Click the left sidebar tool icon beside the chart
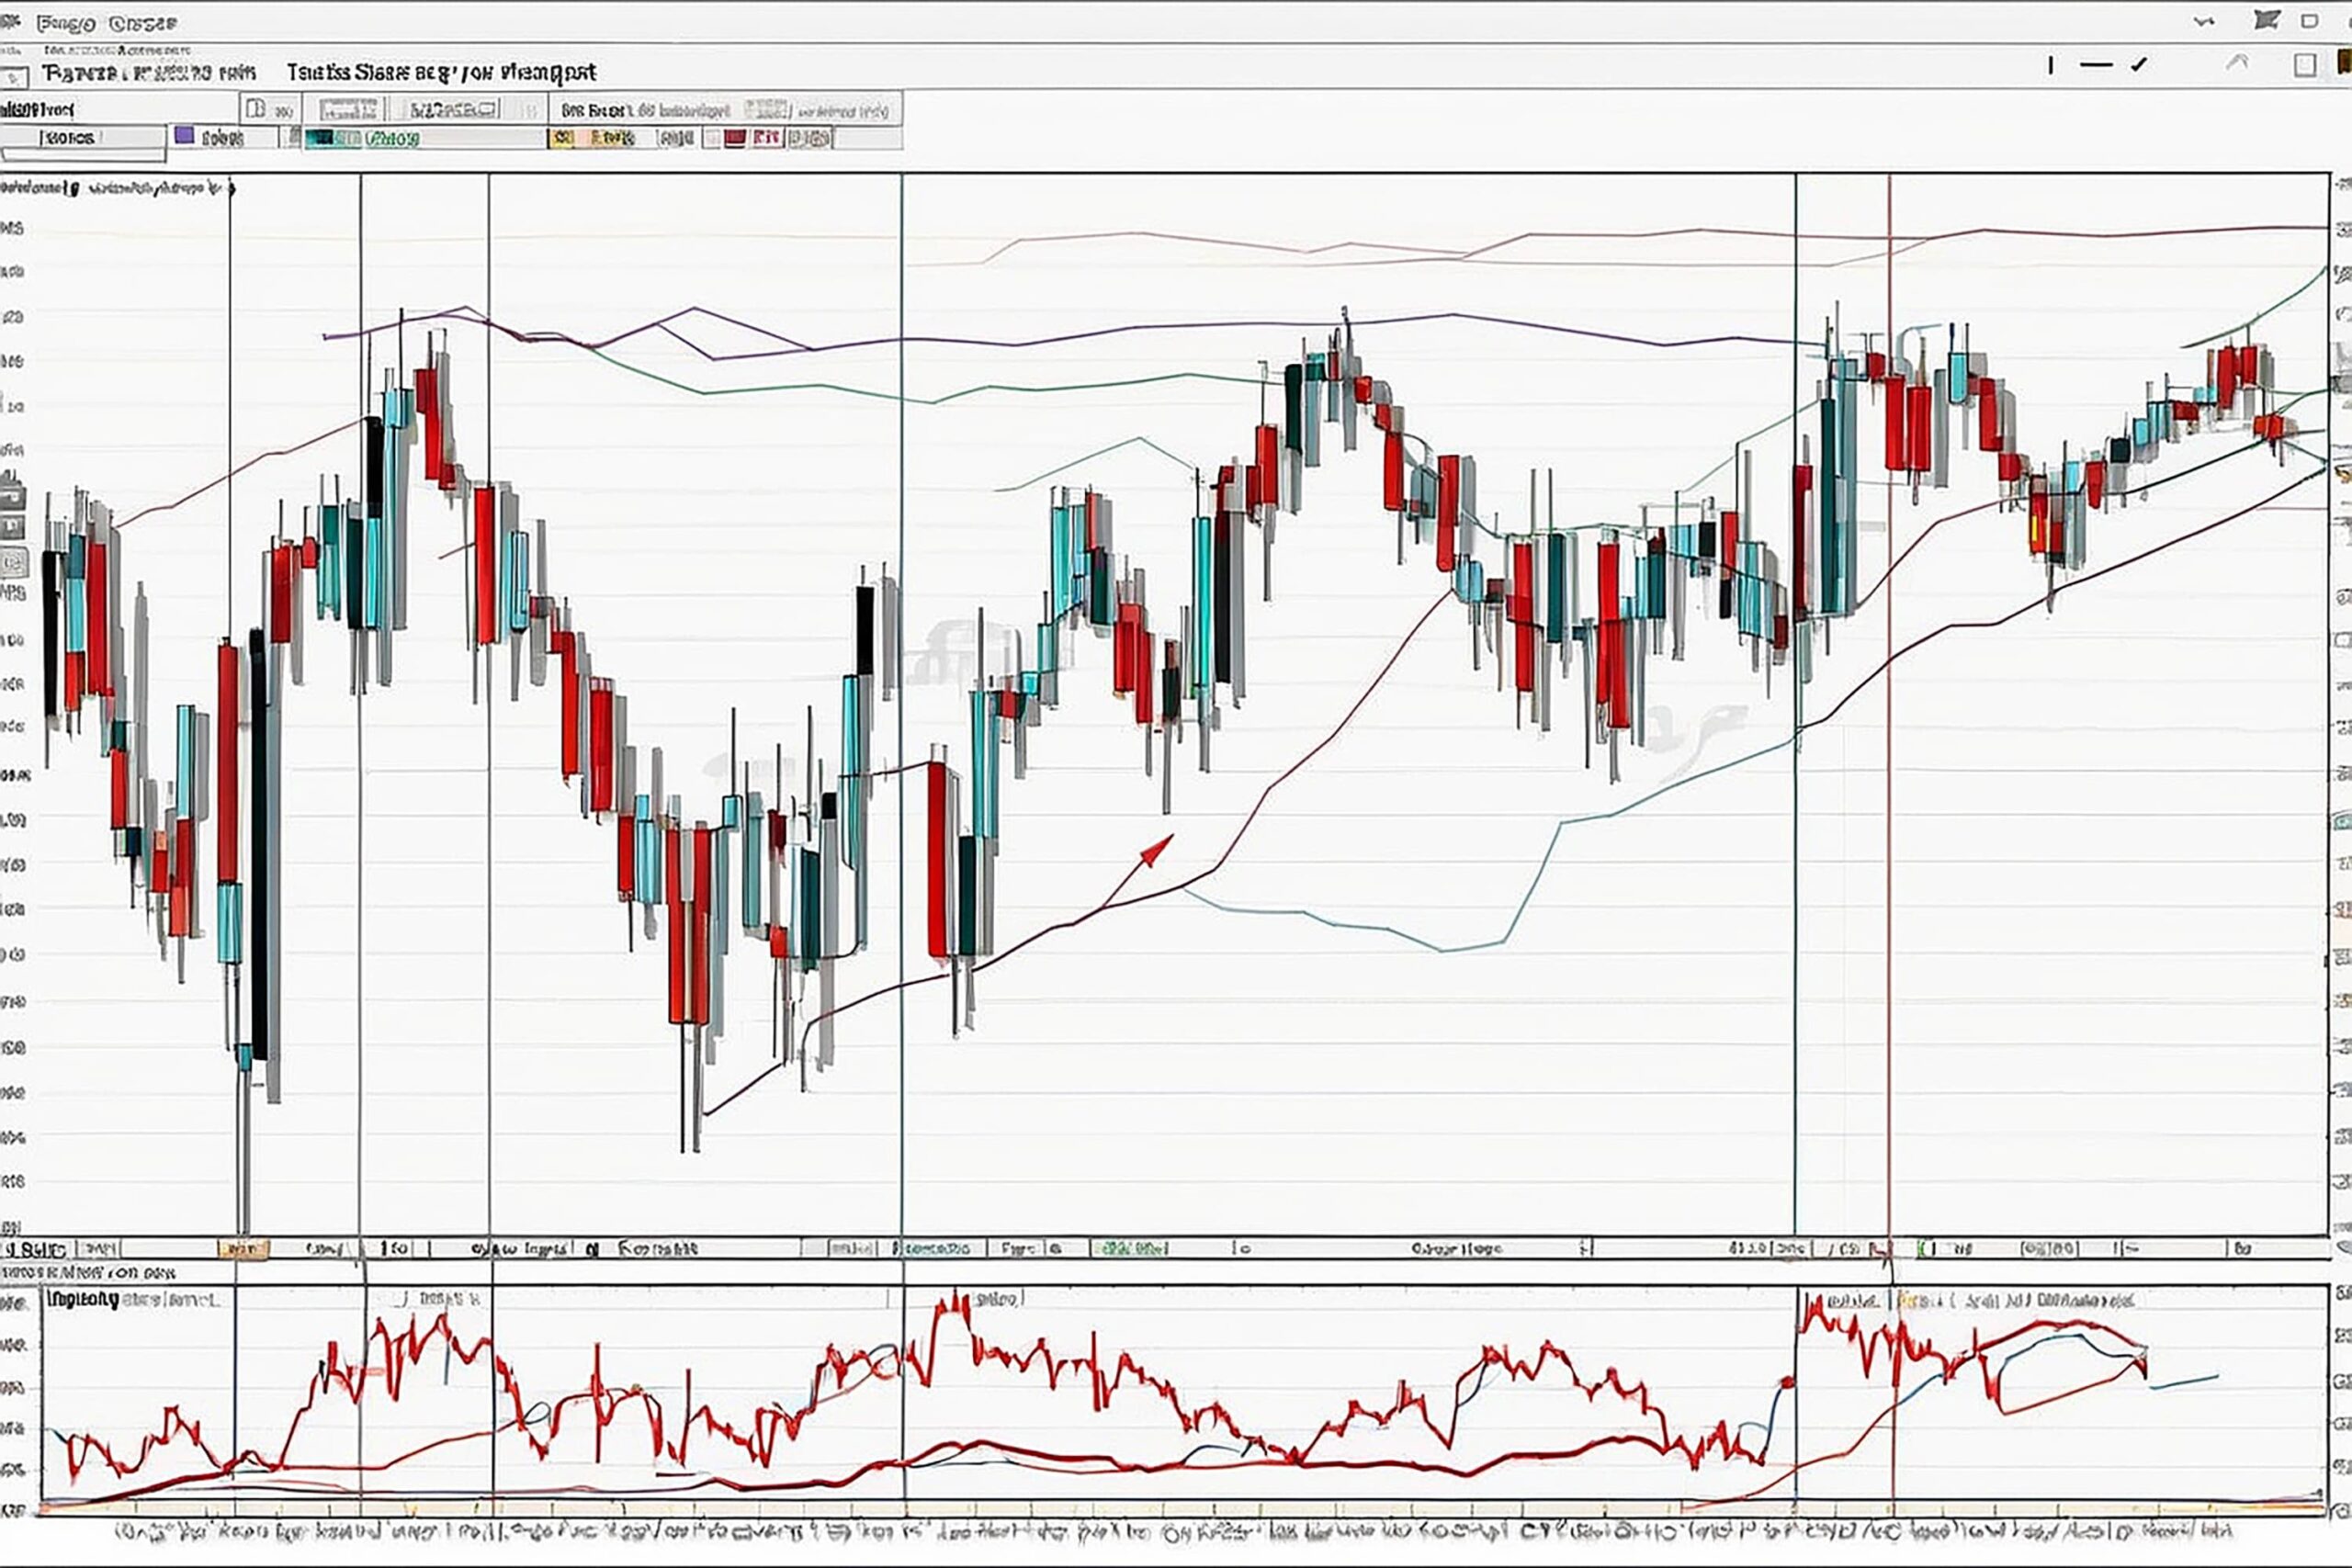The width and height of the screenshot is (2352, 1568). click(12, 526)
